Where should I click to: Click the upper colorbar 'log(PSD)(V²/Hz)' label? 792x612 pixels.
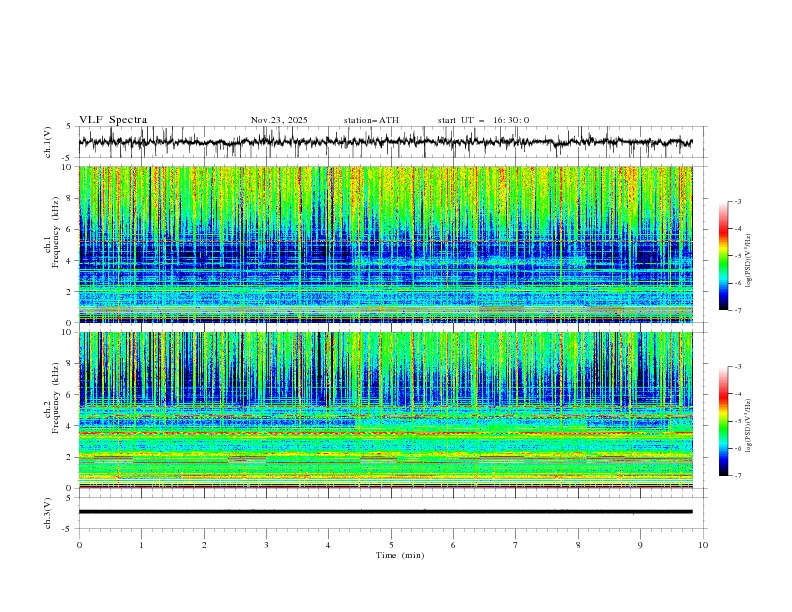click(749, 261)
